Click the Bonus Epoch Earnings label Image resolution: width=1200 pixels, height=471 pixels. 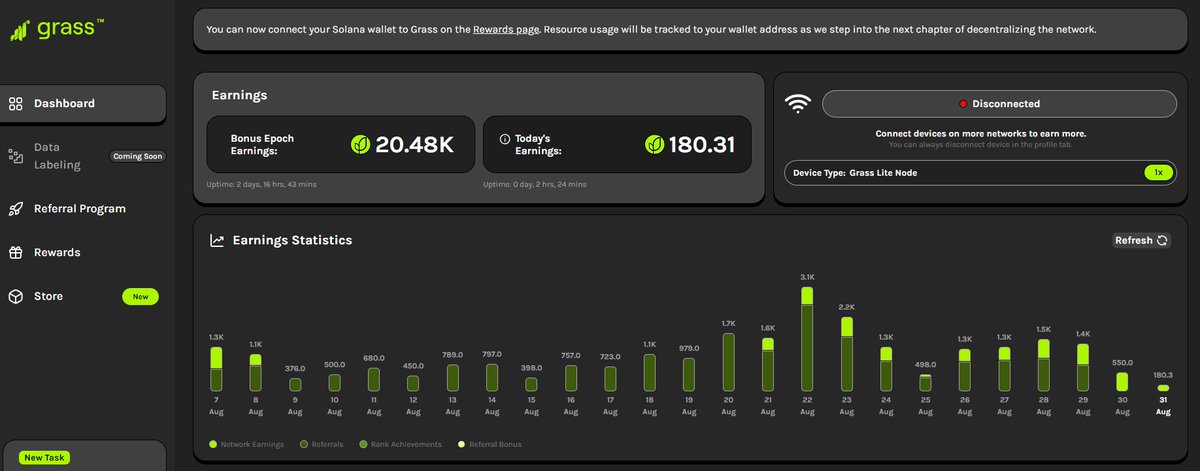262,145
